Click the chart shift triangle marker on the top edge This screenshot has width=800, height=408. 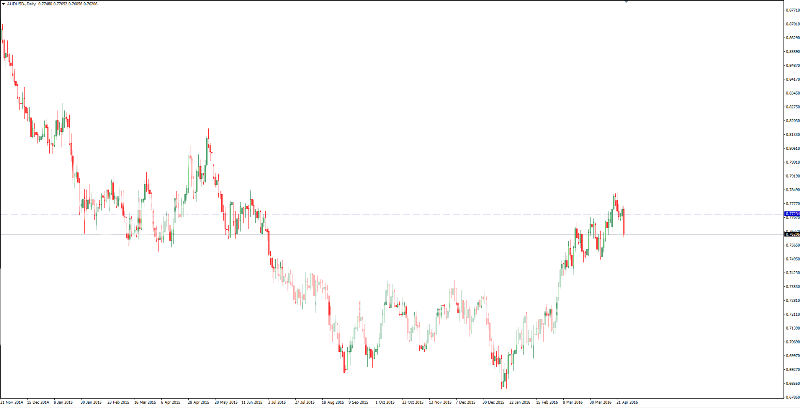pos(626,2)
